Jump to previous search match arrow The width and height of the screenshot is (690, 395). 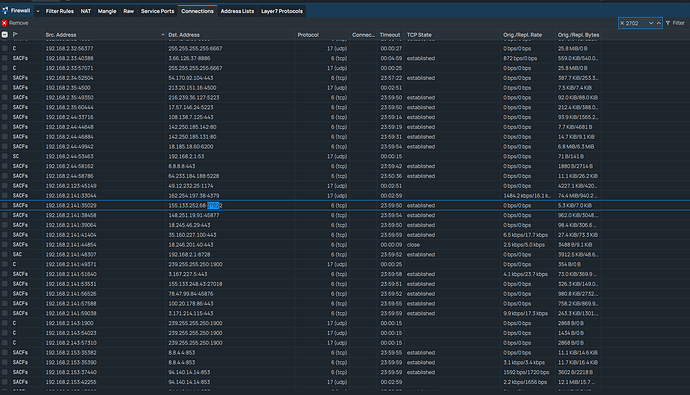658,23
